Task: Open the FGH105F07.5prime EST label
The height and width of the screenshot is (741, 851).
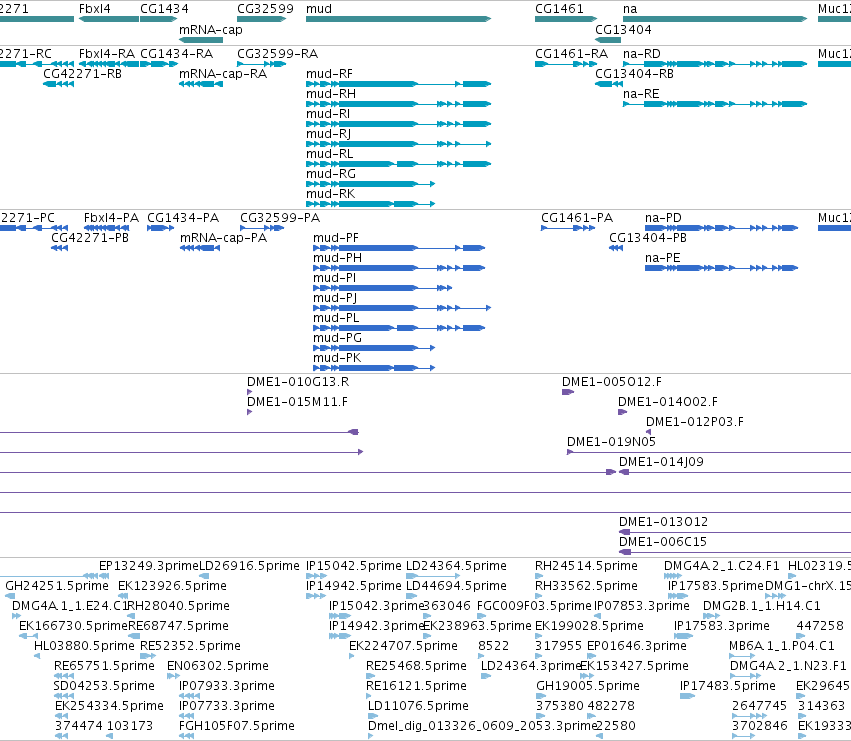Action: coord(237,726)
